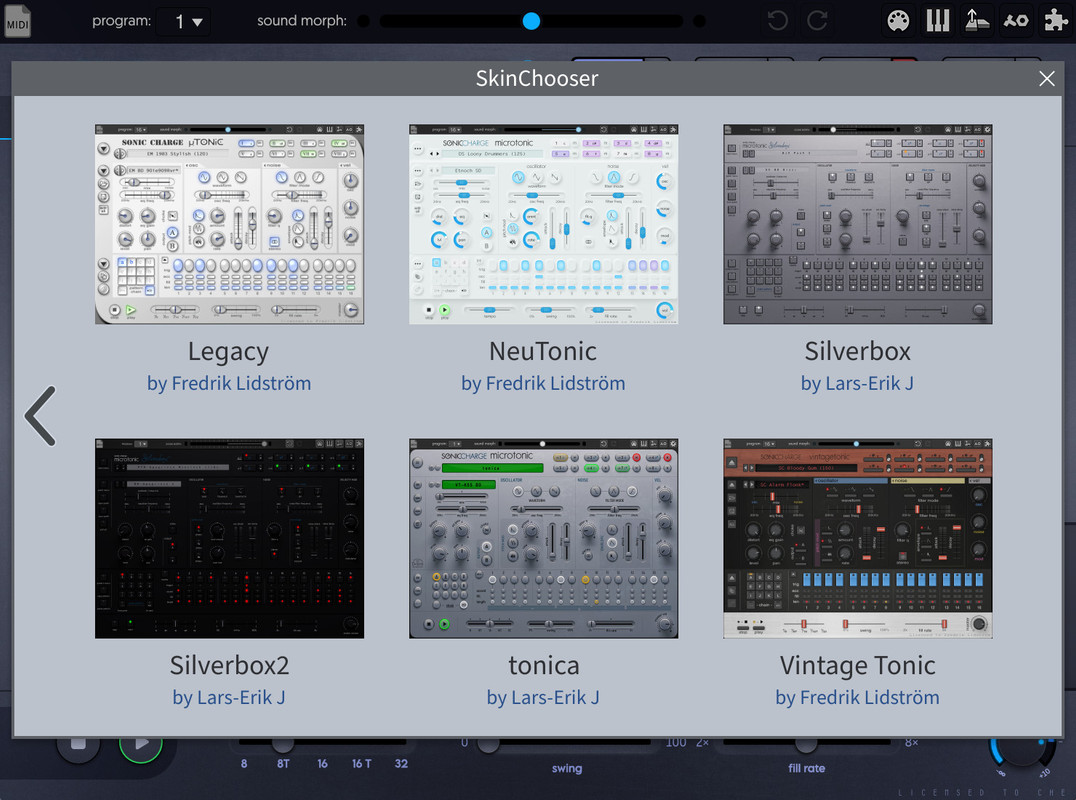Select the NeuTonic skin thumbnail

click(543, 224)
